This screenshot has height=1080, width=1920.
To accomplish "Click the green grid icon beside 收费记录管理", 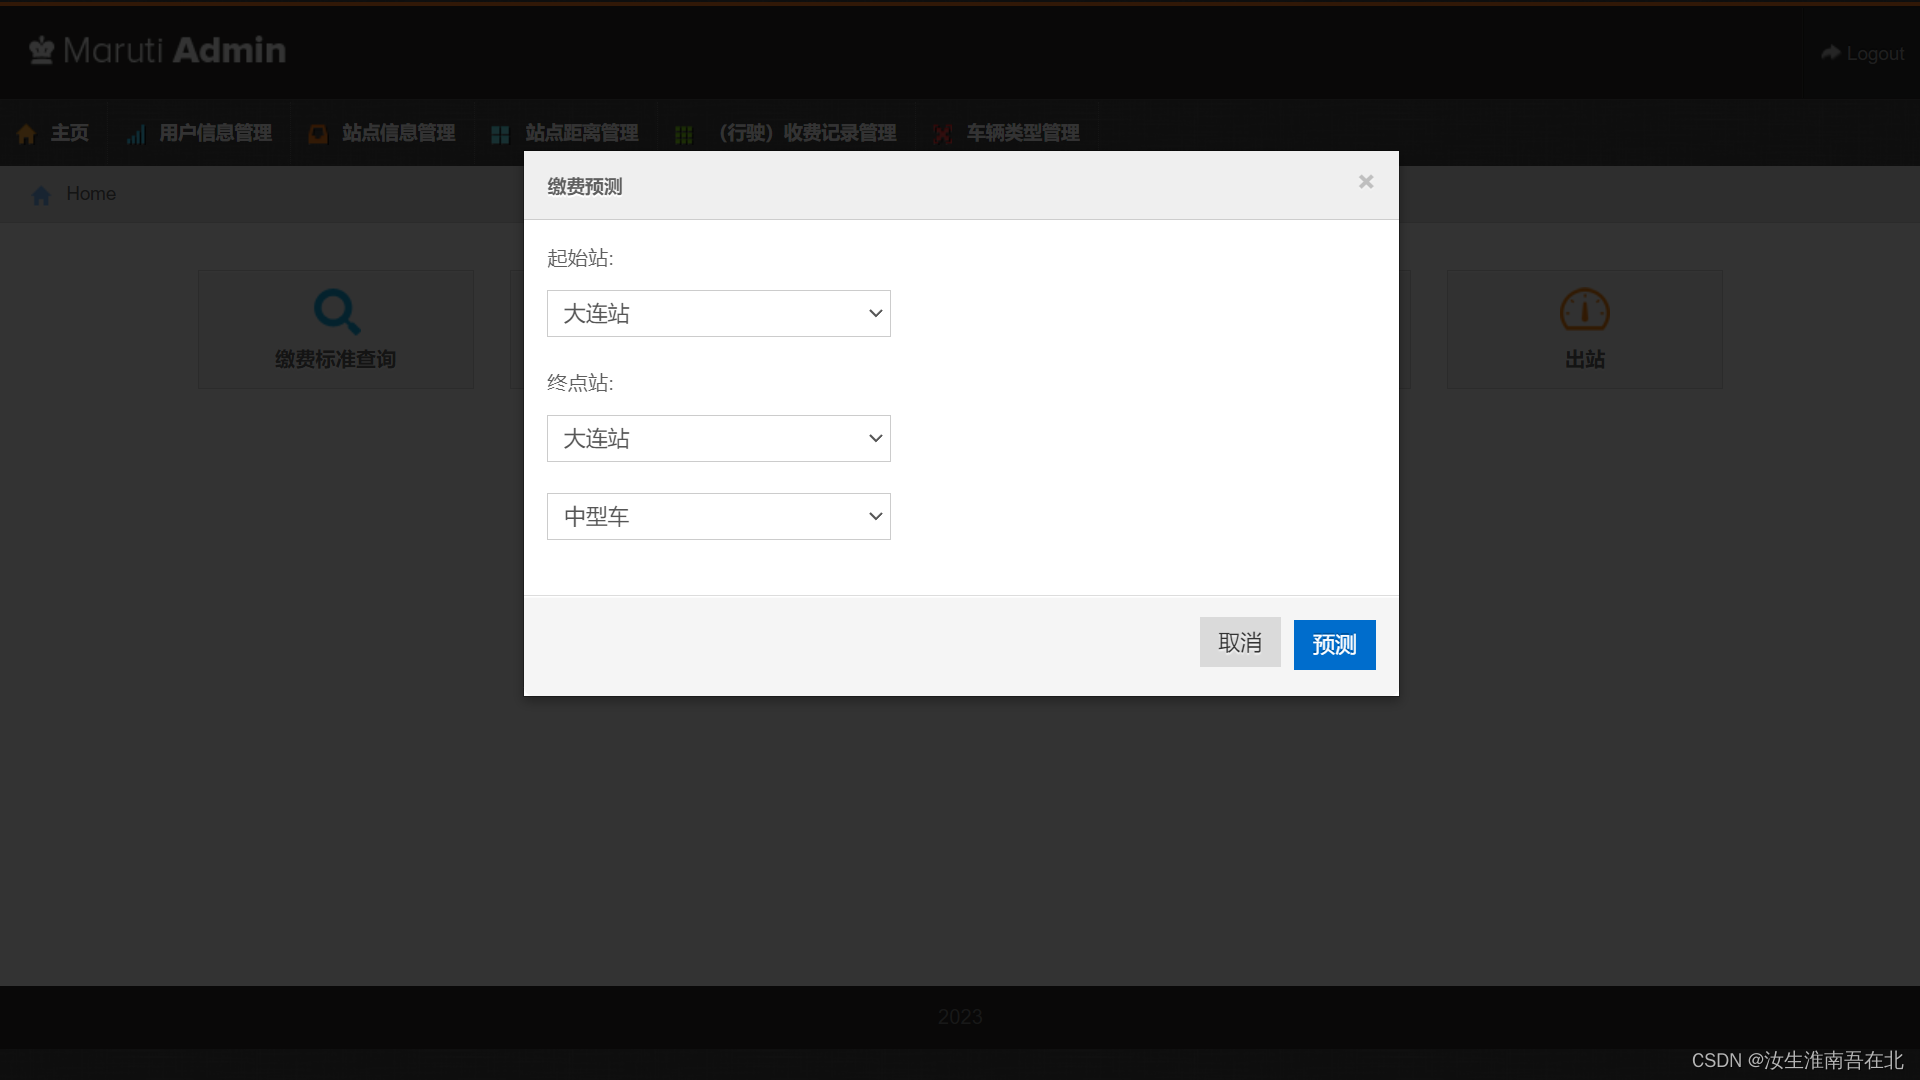I will [684, 134].
